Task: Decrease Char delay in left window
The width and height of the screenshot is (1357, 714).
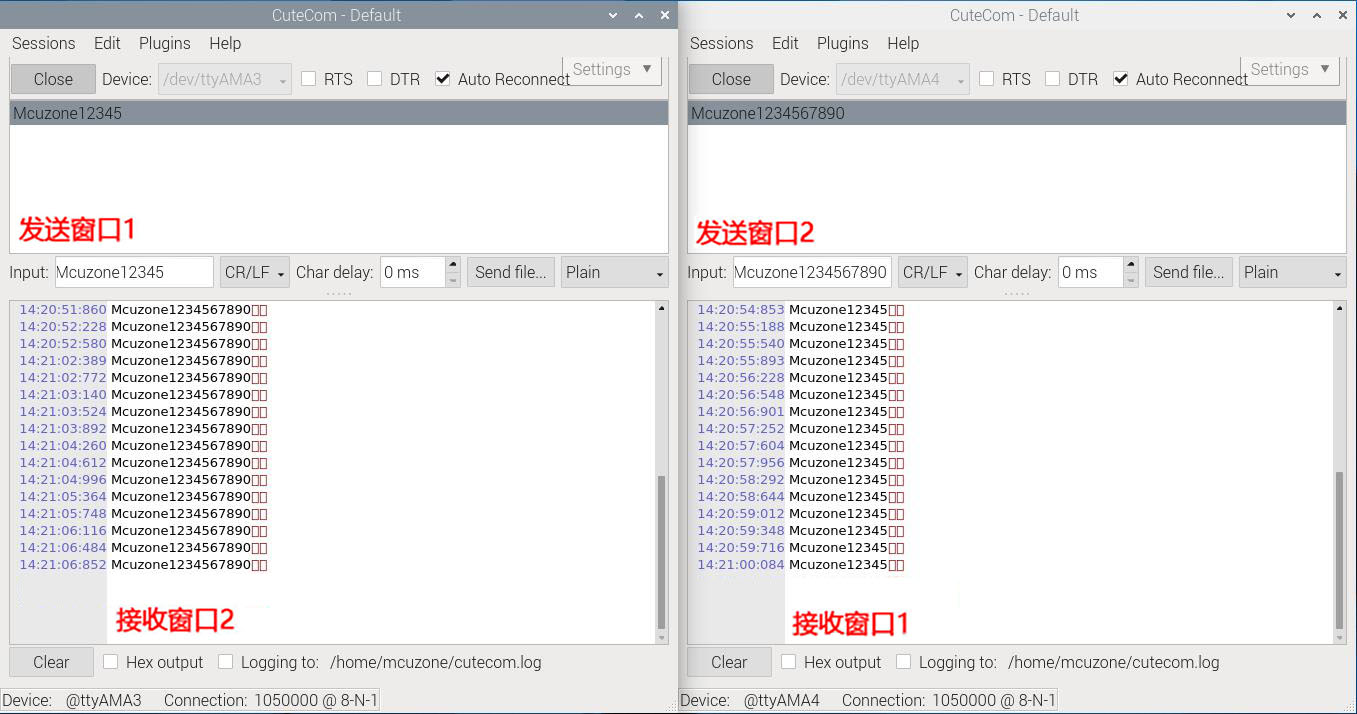Action: [453, 280]
